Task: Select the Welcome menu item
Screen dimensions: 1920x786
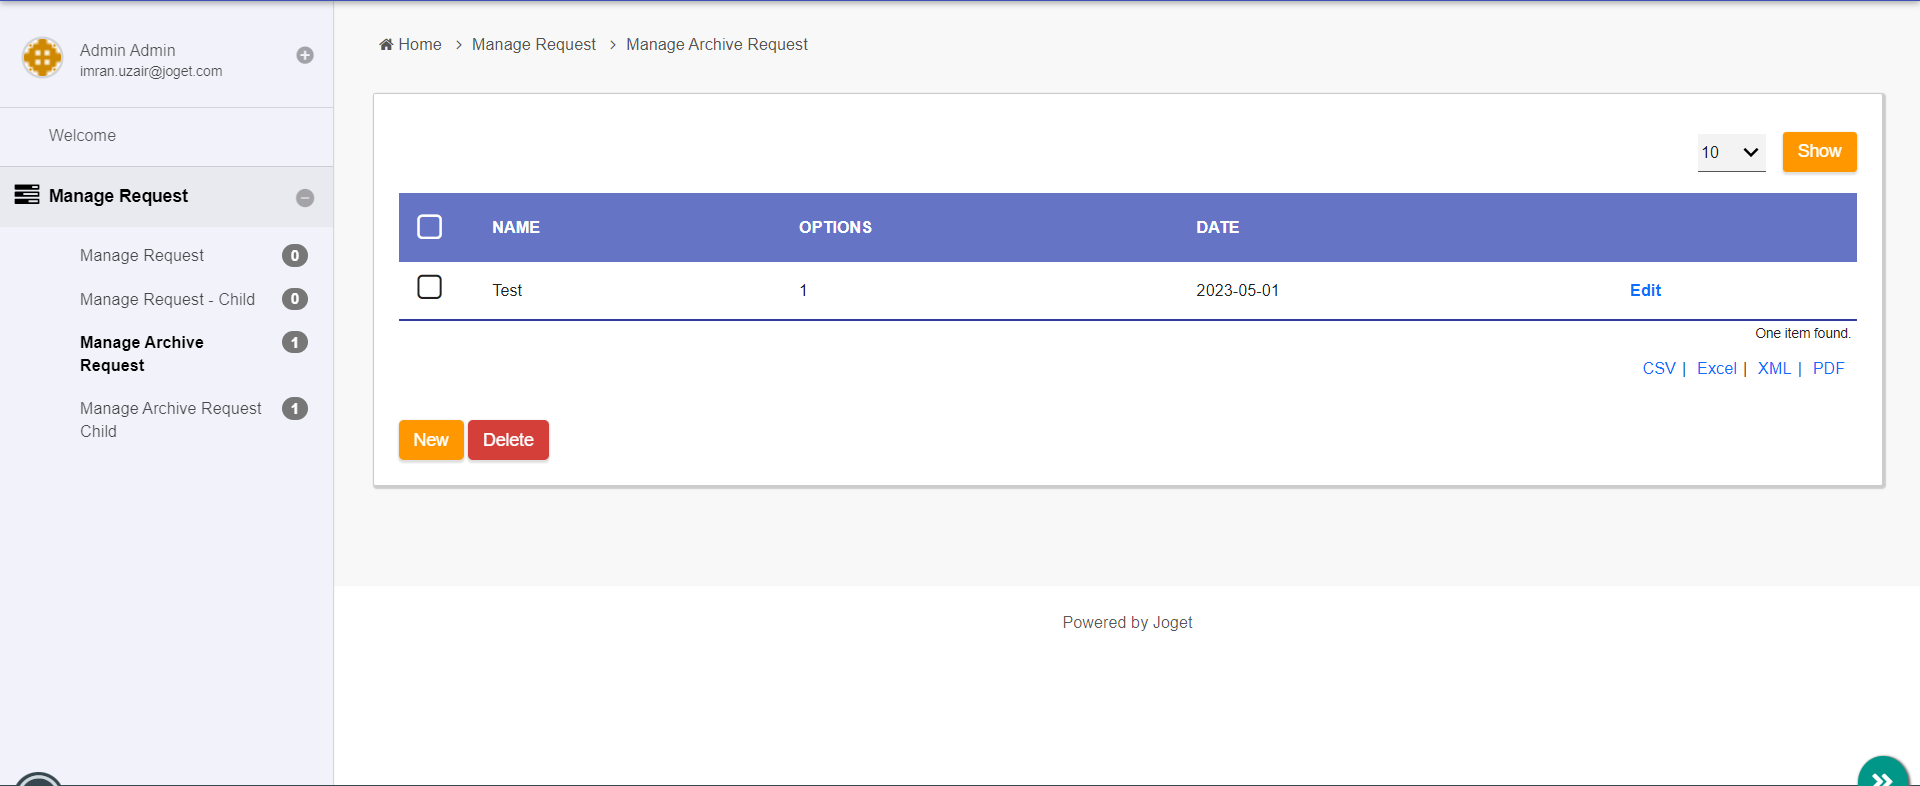Action: tap(82, 135)
